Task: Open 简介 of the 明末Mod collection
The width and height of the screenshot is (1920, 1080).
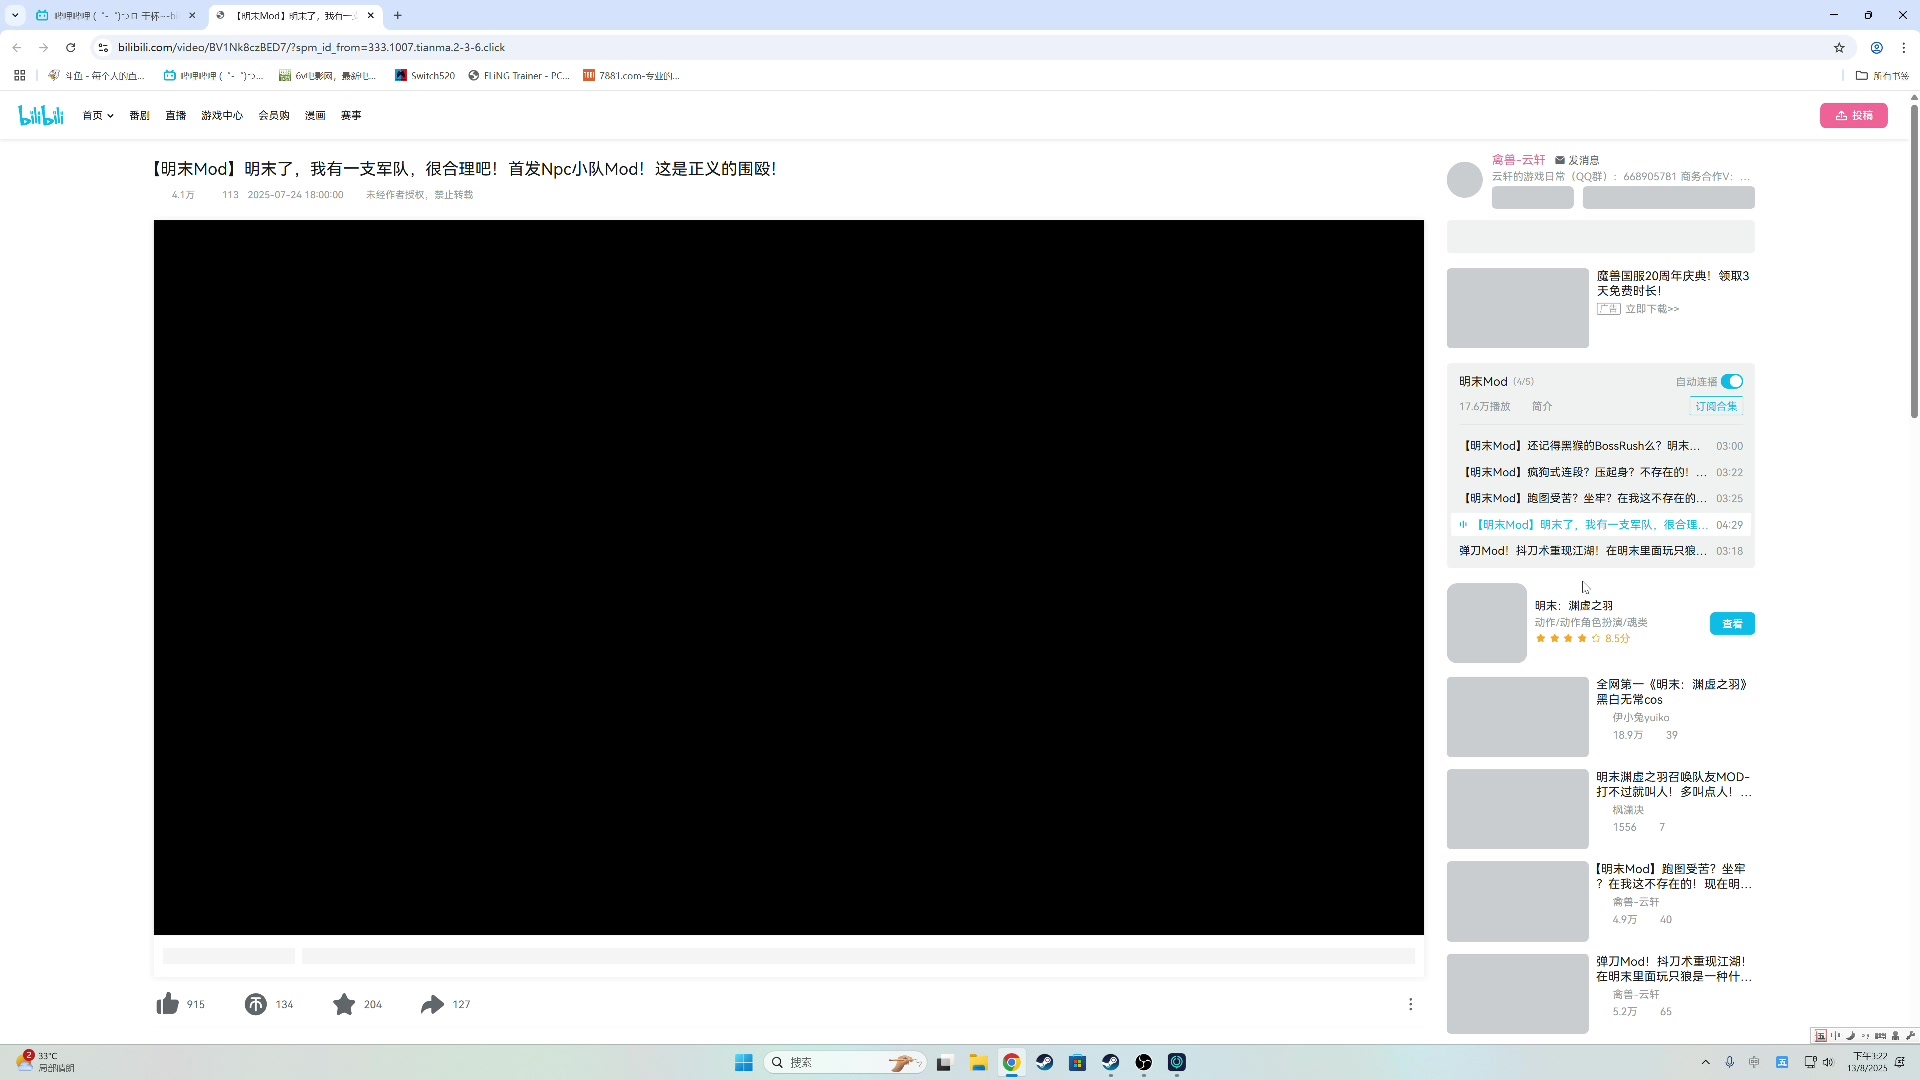Action: coord(1542,406)
